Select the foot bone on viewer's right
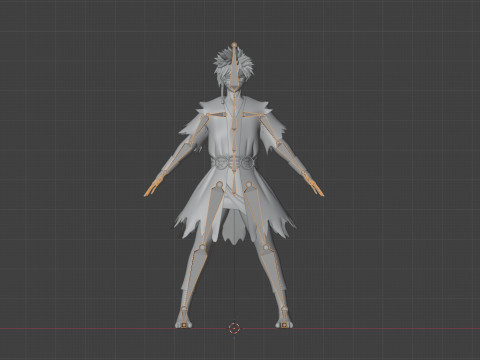Viewport: 480px width, 360px height. (x=284, y=317)
